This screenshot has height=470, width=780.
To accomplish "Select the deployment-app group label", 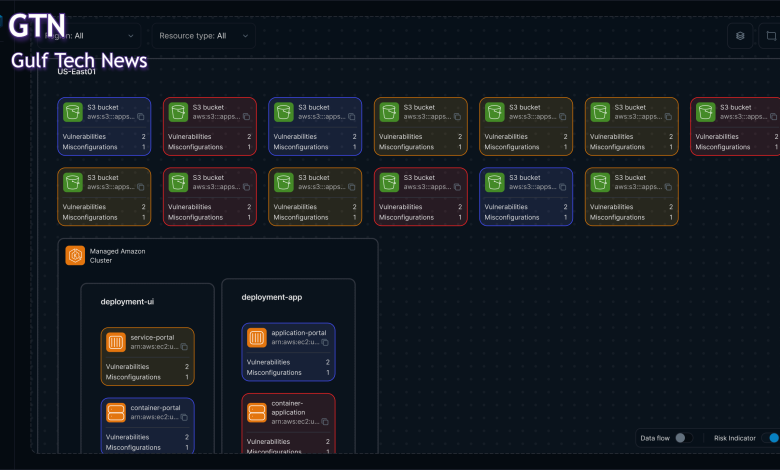I will (x=271, y=297).
